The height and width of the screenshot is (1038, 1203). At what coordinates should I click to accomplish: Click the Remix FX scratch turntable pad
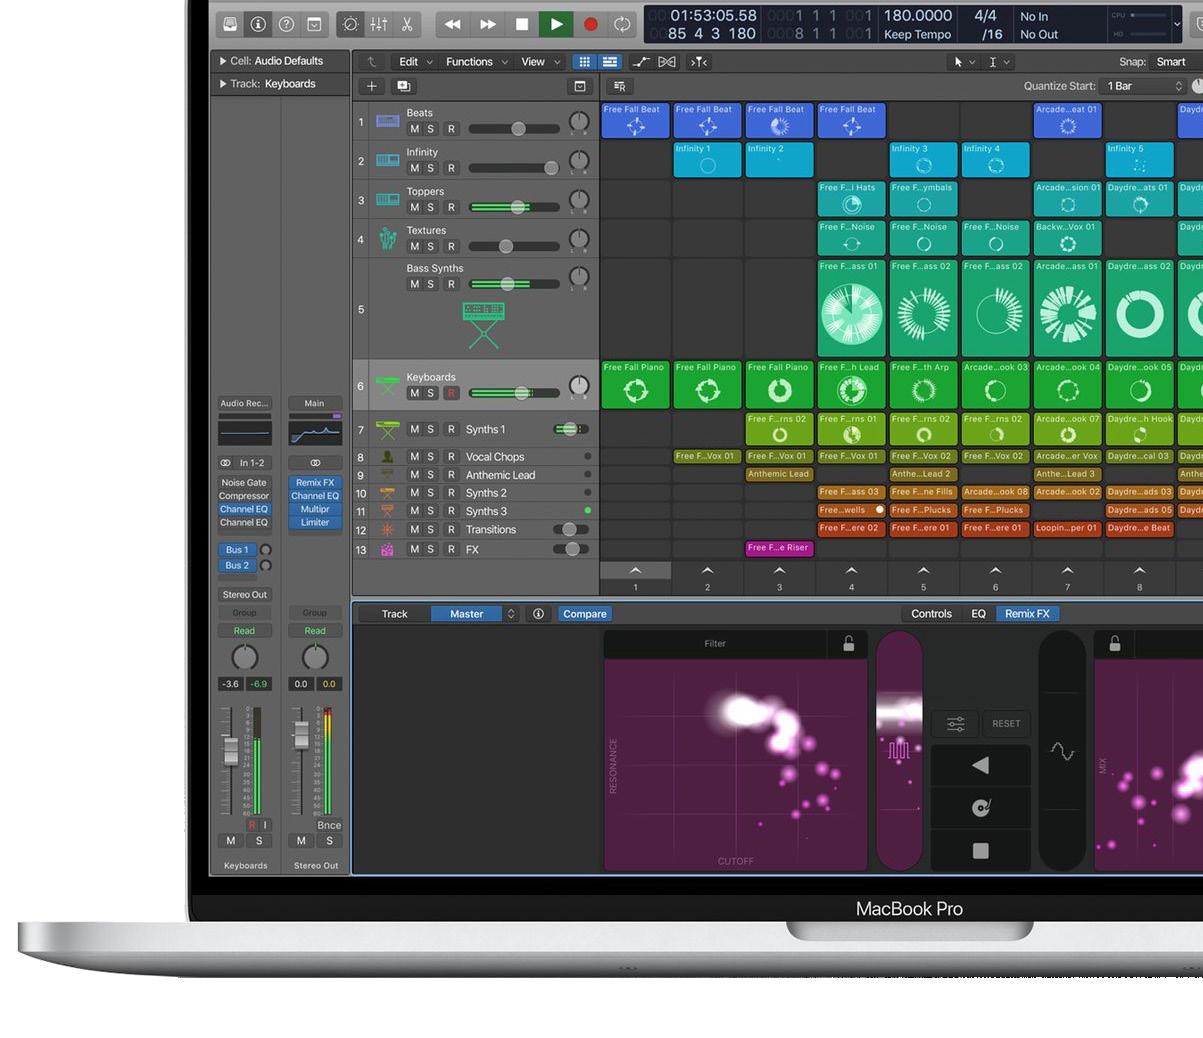980,807
